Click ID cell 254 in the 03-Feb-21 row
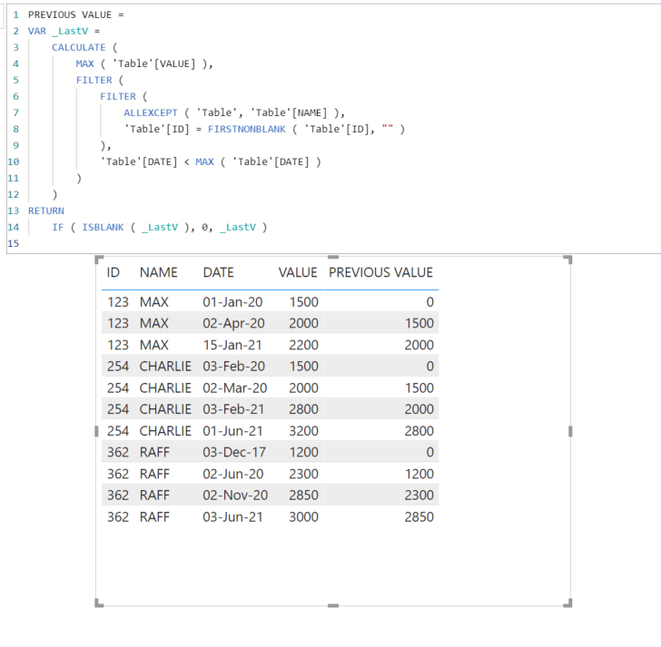The height and width of the screenshot is (647, 661). (x=118, y=409)
